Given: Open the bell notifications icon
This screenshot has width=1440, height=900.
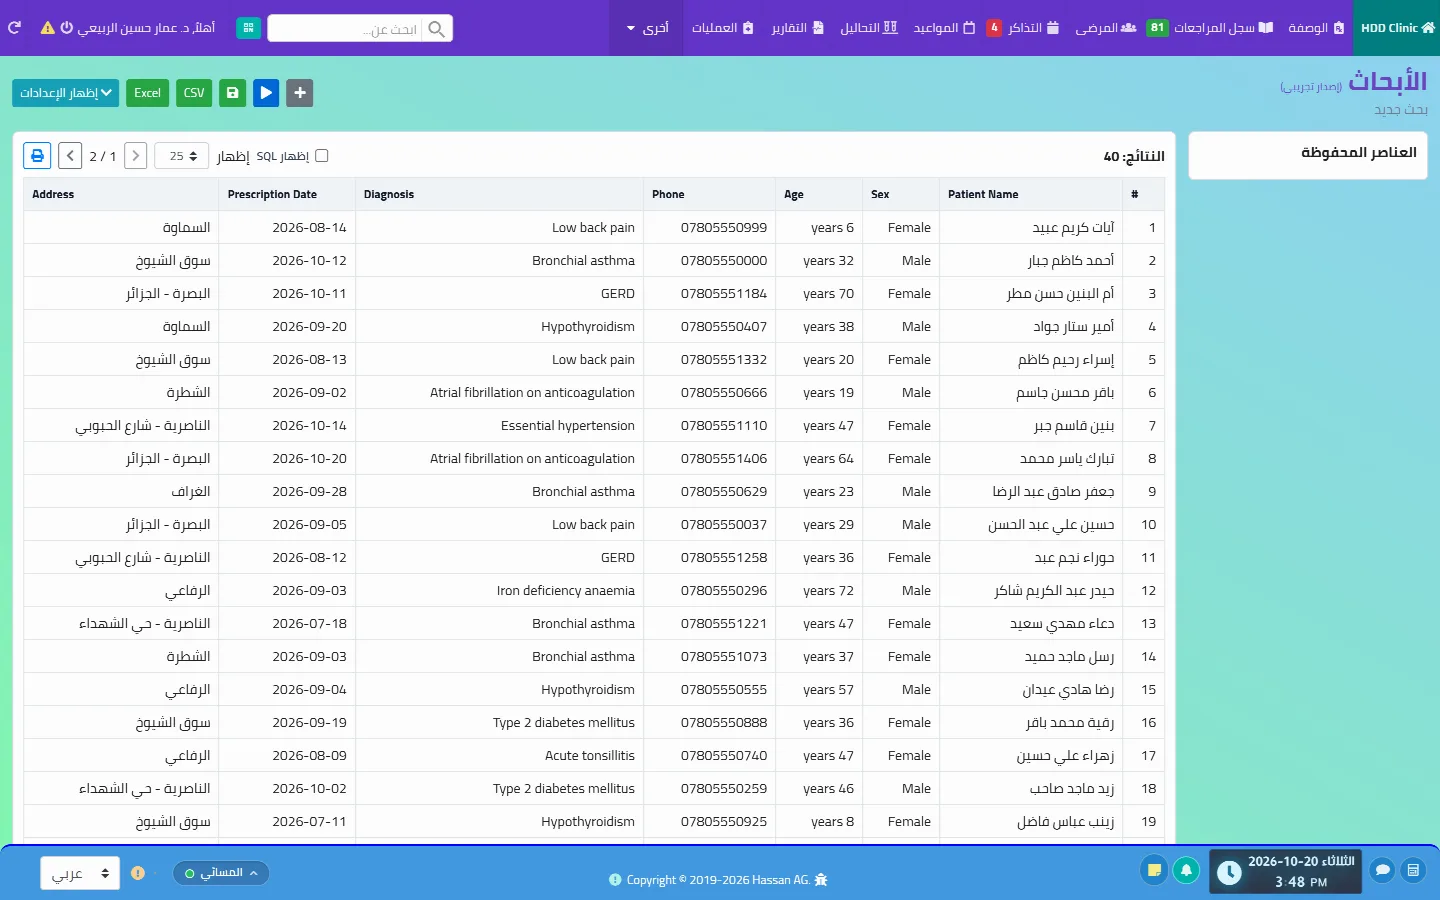Looking at the screenshot, I should click(x=1186, y=871).
